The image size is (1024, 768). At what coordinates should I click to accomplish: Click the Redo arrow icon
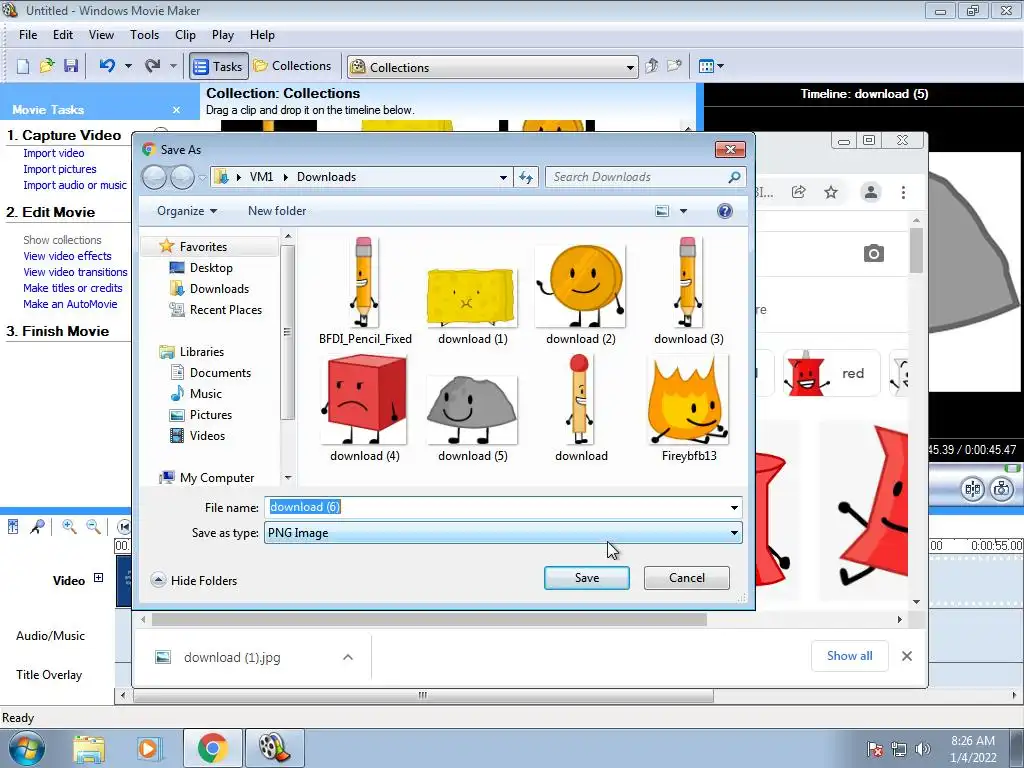click(152, 66)
